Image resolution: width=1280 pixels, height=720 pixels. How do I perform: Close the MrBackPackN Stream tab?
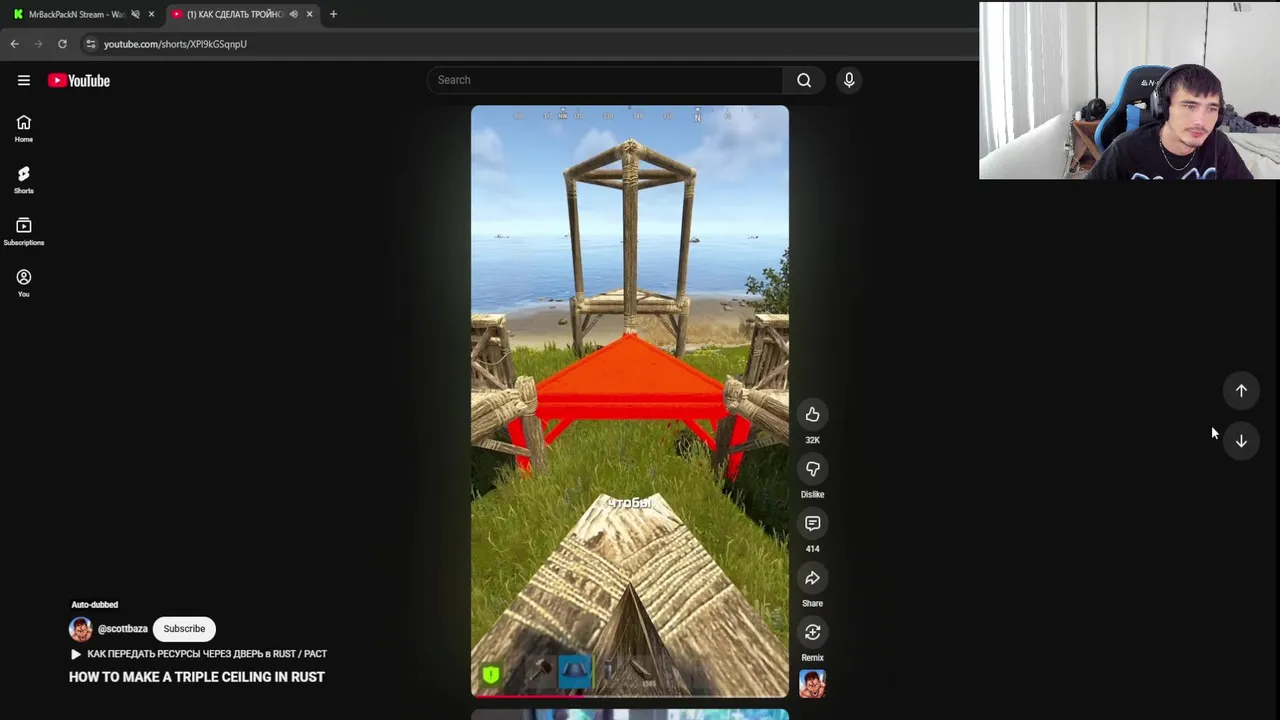point(151,14)
